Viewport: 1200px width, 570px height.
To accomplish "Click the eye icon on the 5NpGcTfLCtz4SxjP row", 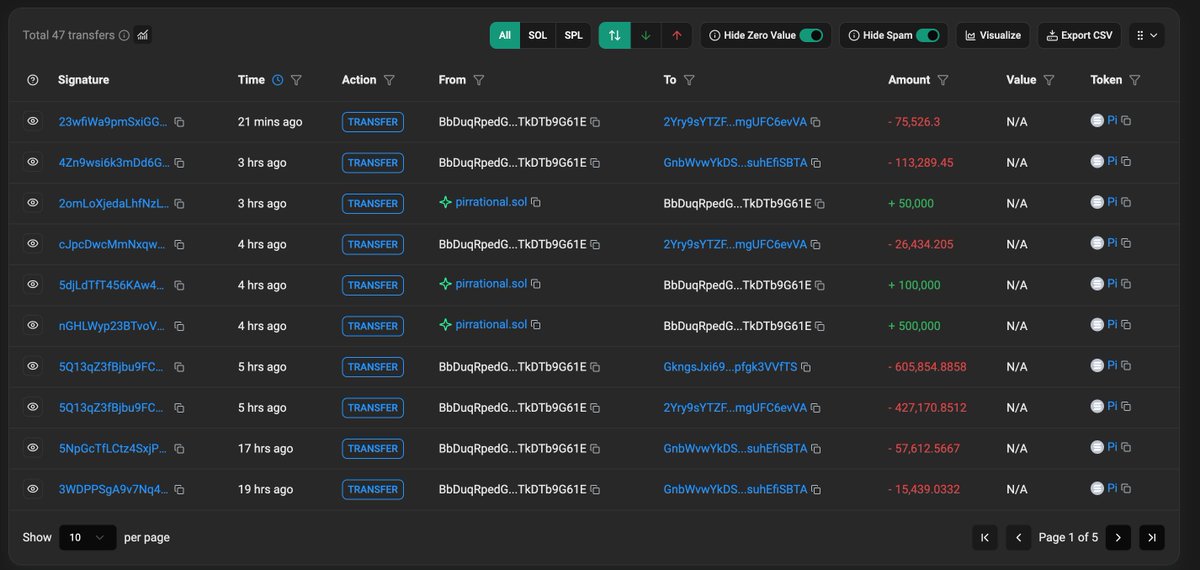I will coord(33,448).
